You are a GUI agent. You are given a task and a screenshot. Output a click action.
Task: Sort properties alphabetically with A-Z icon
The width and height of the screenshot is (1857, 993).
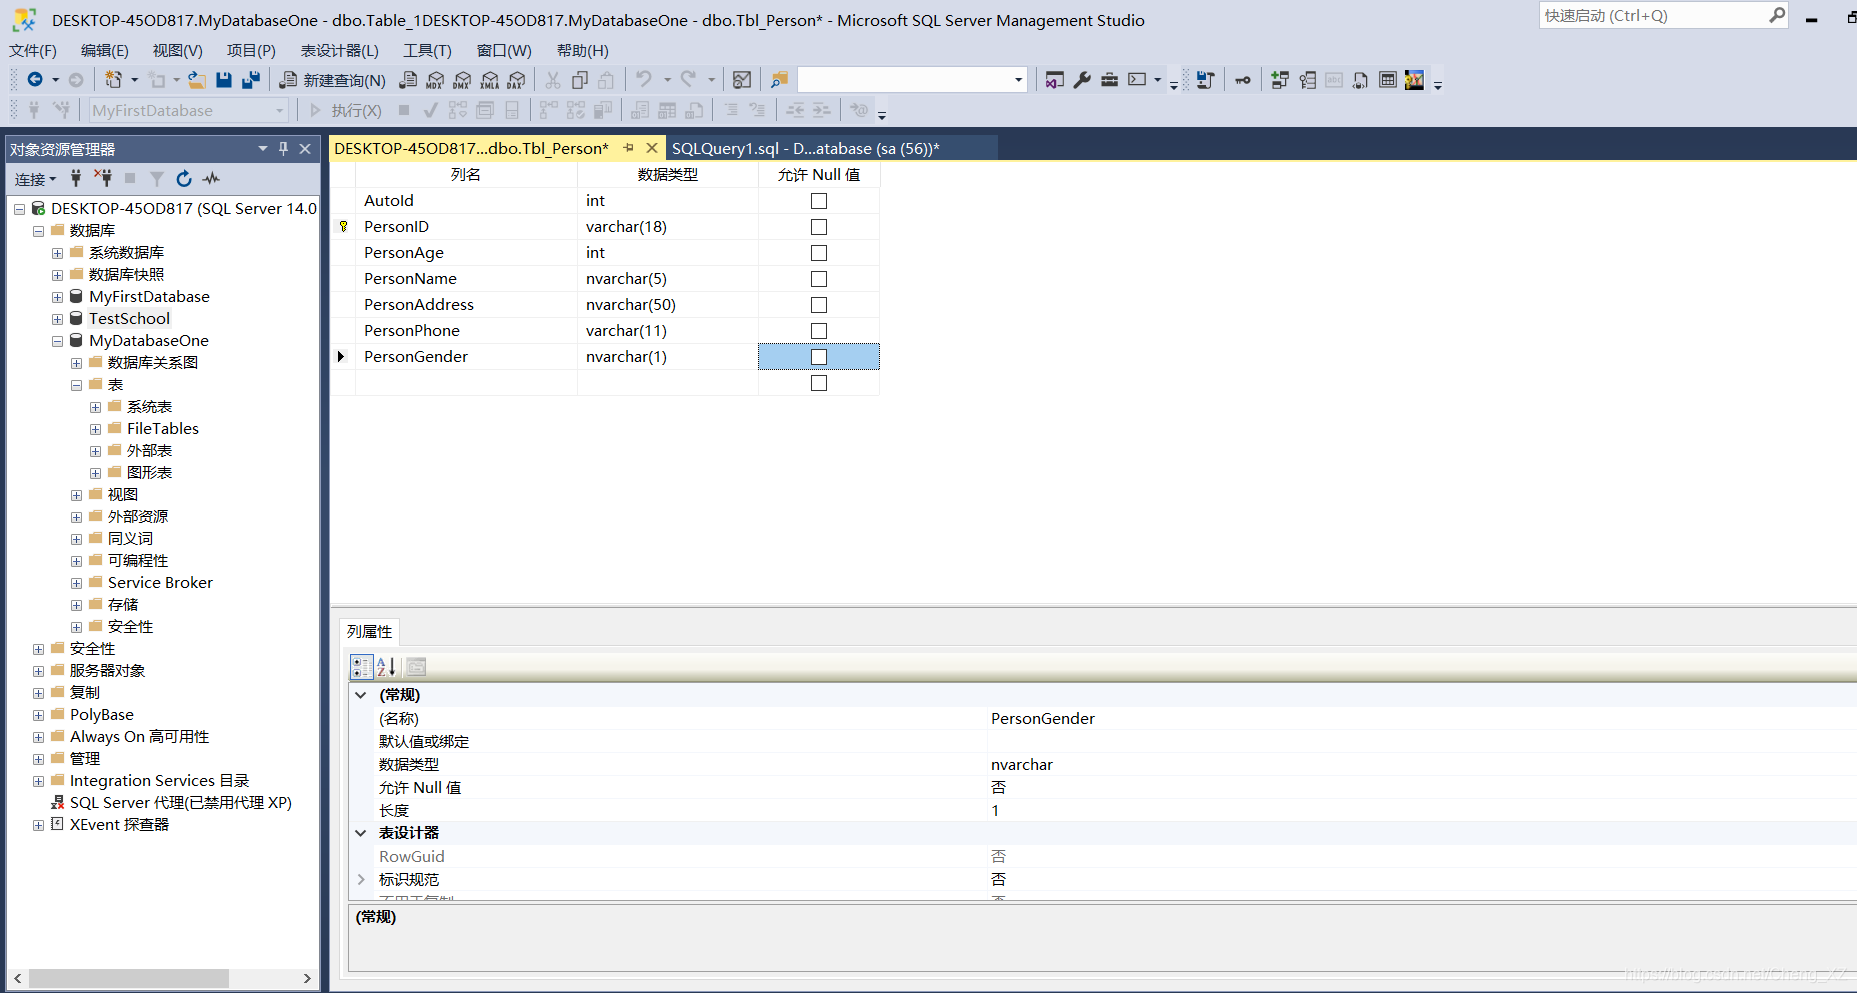click(x=387, y=666)
